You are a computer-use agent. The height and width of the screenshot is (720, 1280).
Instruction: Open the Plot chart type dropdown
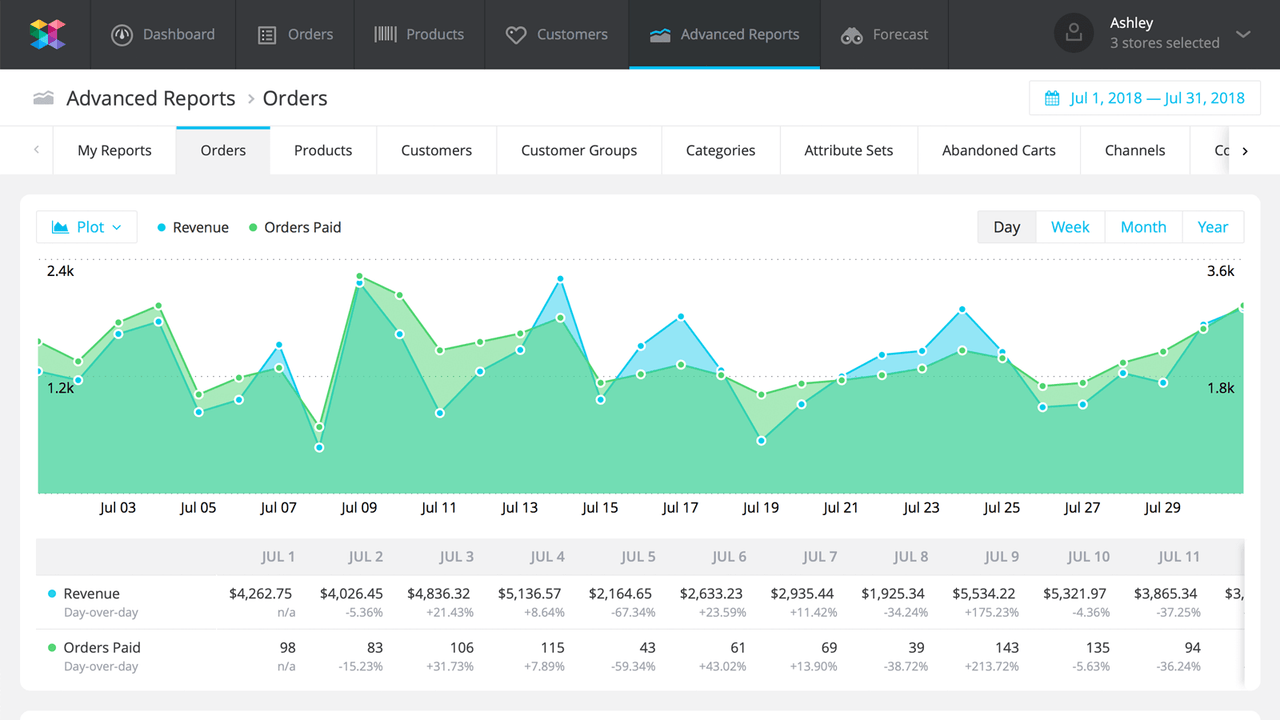(86, 227)
